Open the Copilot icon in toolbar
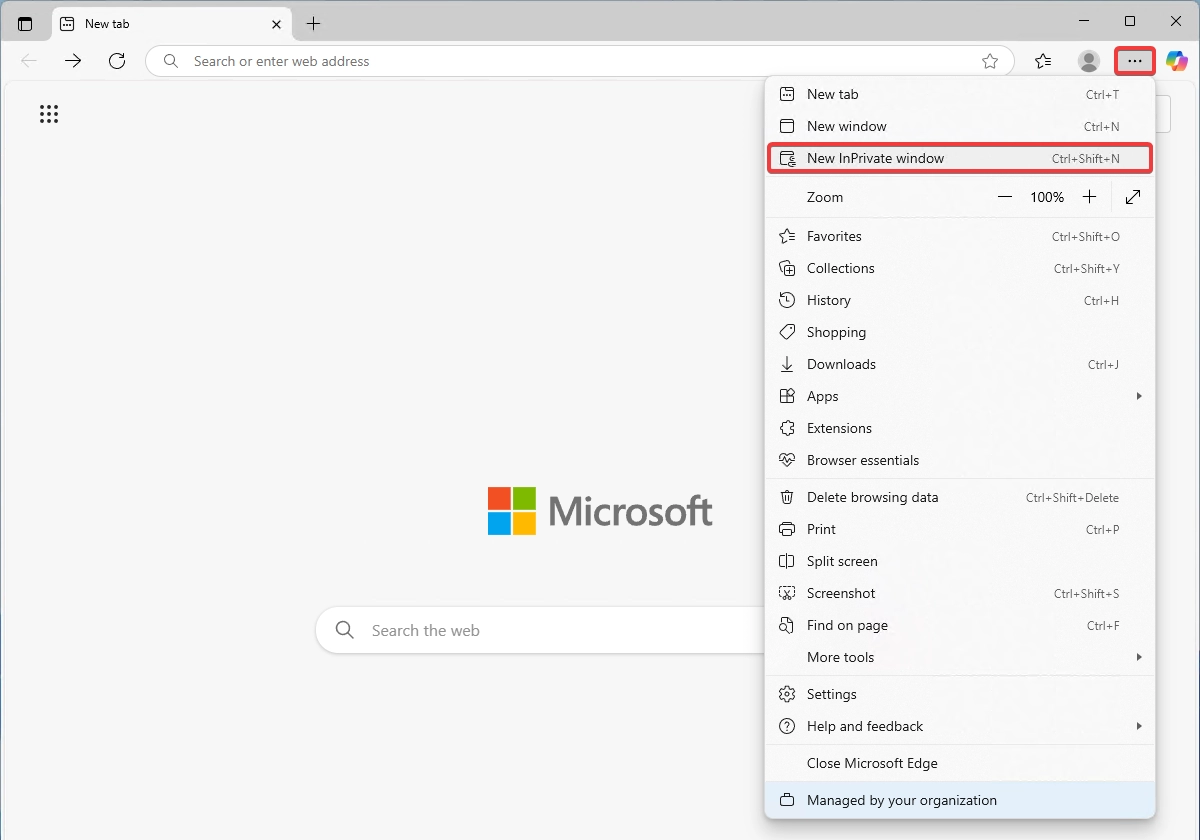The width and height of the screenshot is (1200, 840). tap(1177, 61)
